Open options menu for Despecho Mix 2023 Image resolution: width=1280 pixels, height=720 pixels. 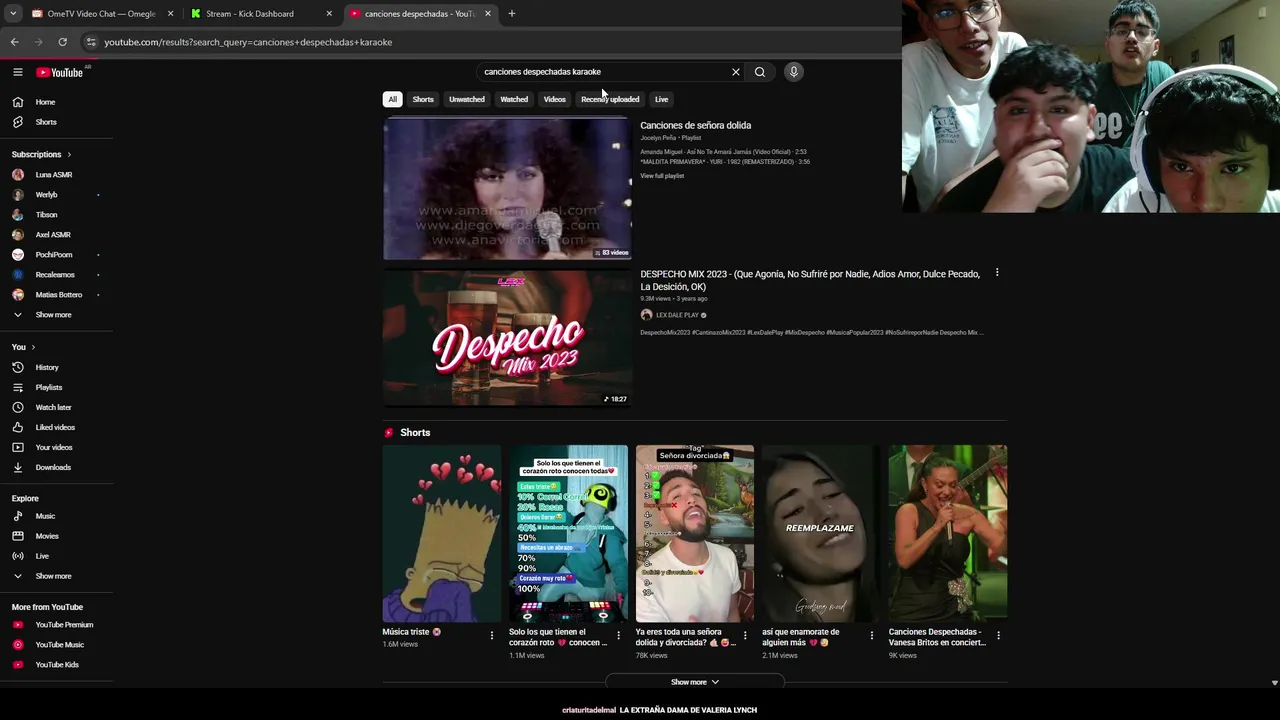[997, 273]
